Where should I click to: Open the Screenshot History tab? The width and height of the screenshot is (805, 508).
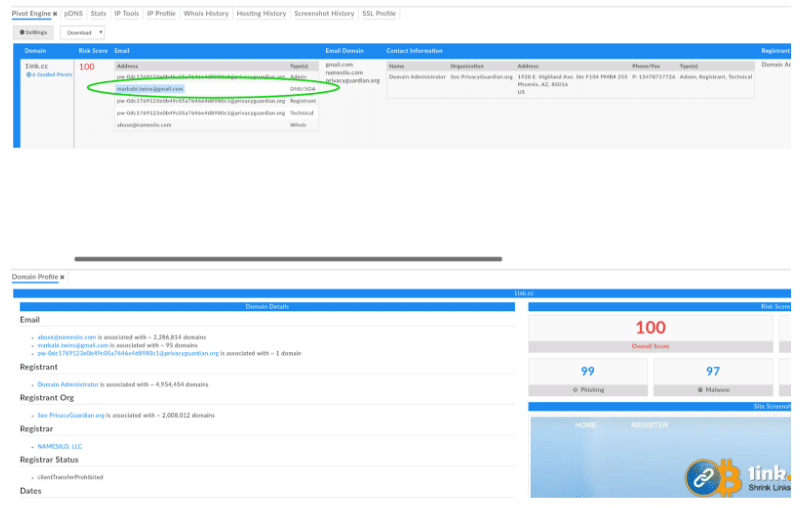(x=324, y=13)
